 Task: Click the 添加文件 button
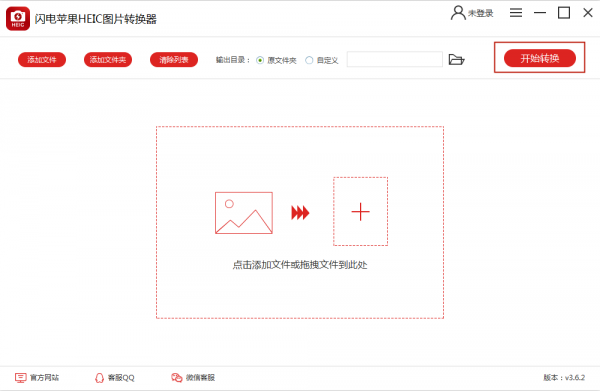click(42, 60)
